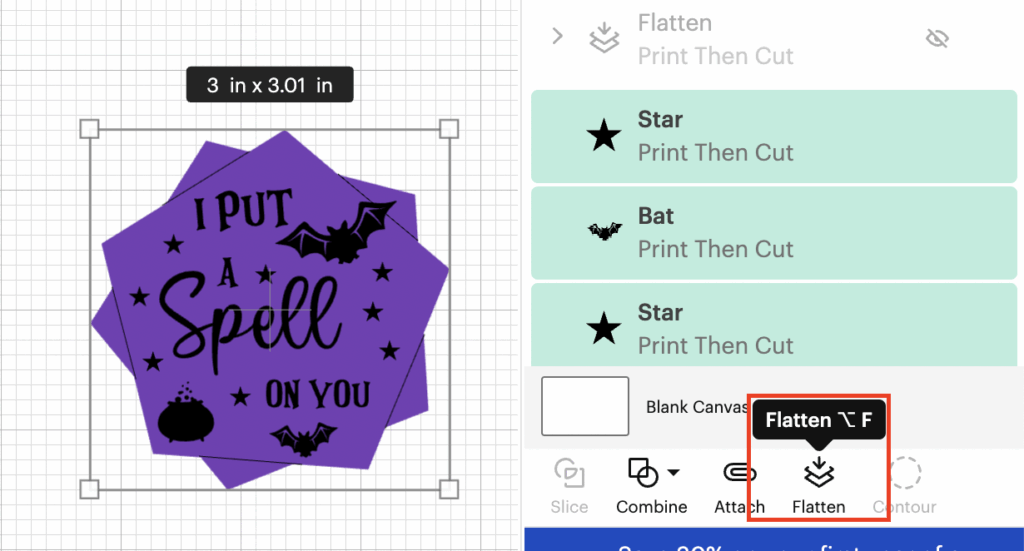Click the Flatten tool icon
Image resolution: width=1024 pixels, height=551 pixels.
point(818,472)
